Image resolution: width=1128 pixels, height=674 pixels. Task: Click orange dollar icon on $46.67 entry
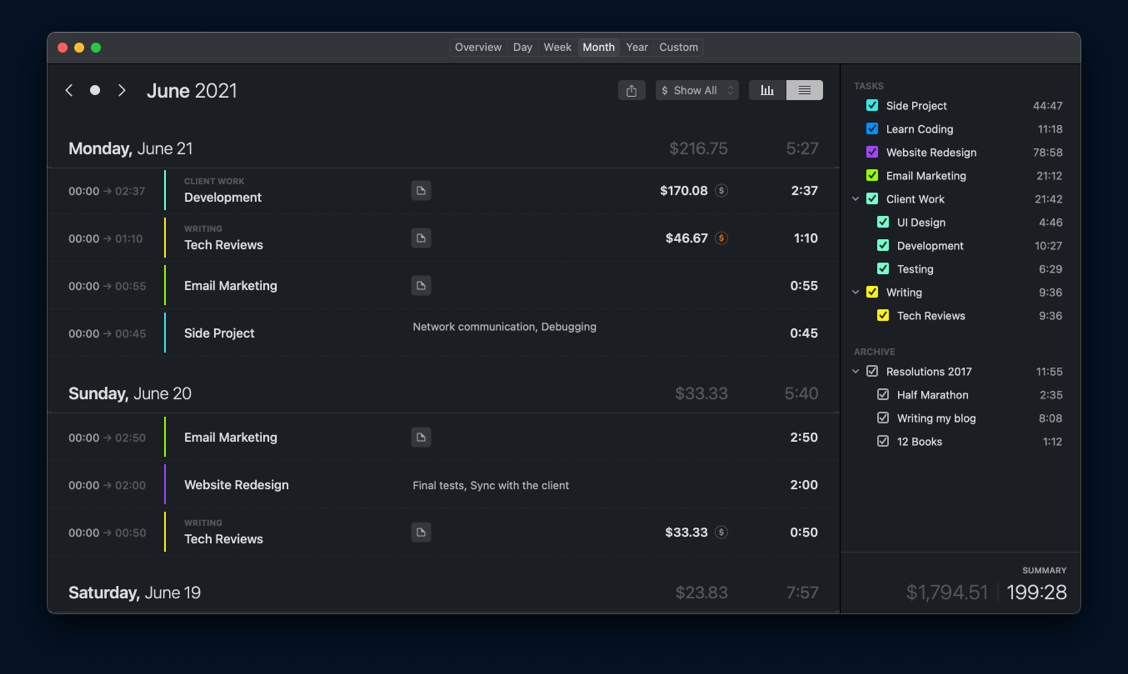coord(721,238)
